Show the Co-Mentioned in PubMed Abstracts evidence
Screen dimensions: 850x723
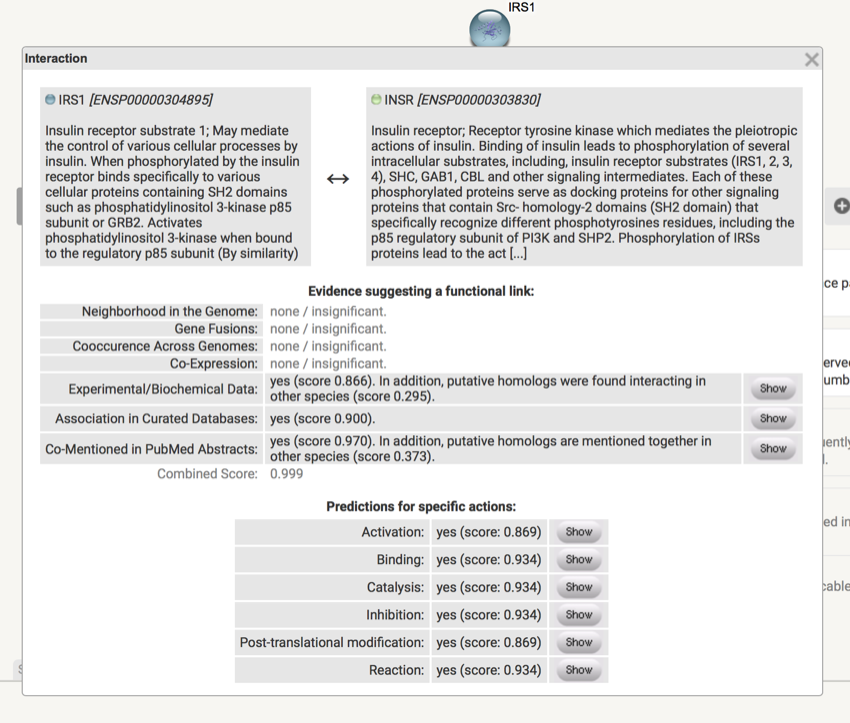point(773,449)
